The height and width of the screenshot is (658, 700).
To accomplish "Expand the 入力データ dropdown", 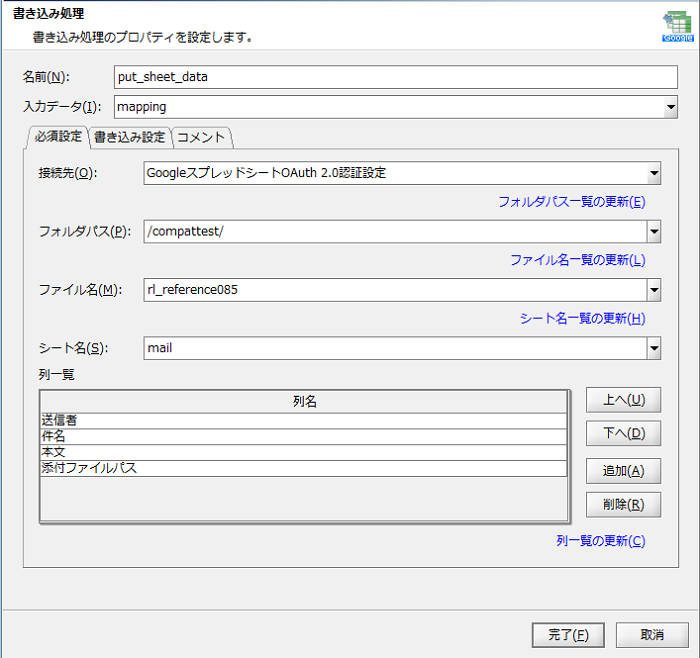I will 670,106.
